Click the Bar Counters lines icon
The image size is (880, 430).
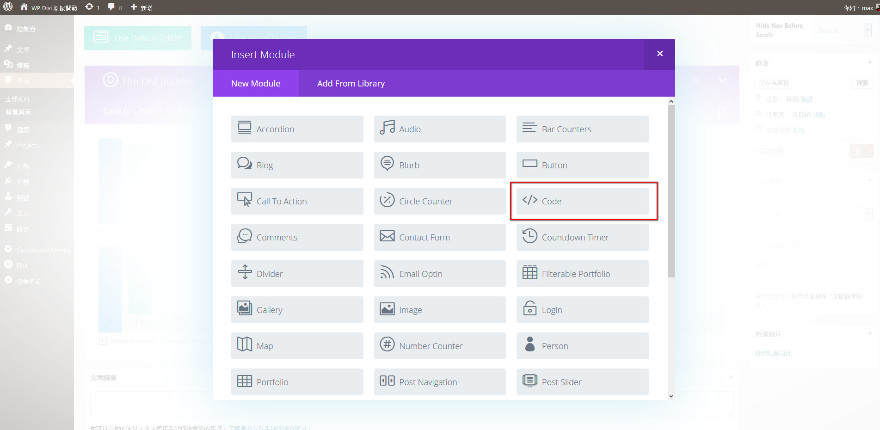tap(530, 128)
